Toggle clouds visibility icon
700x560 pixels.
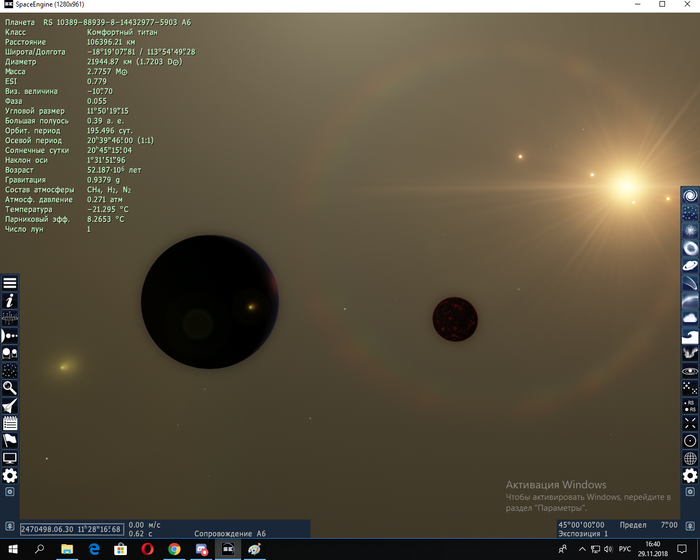(x=690, y=318)
